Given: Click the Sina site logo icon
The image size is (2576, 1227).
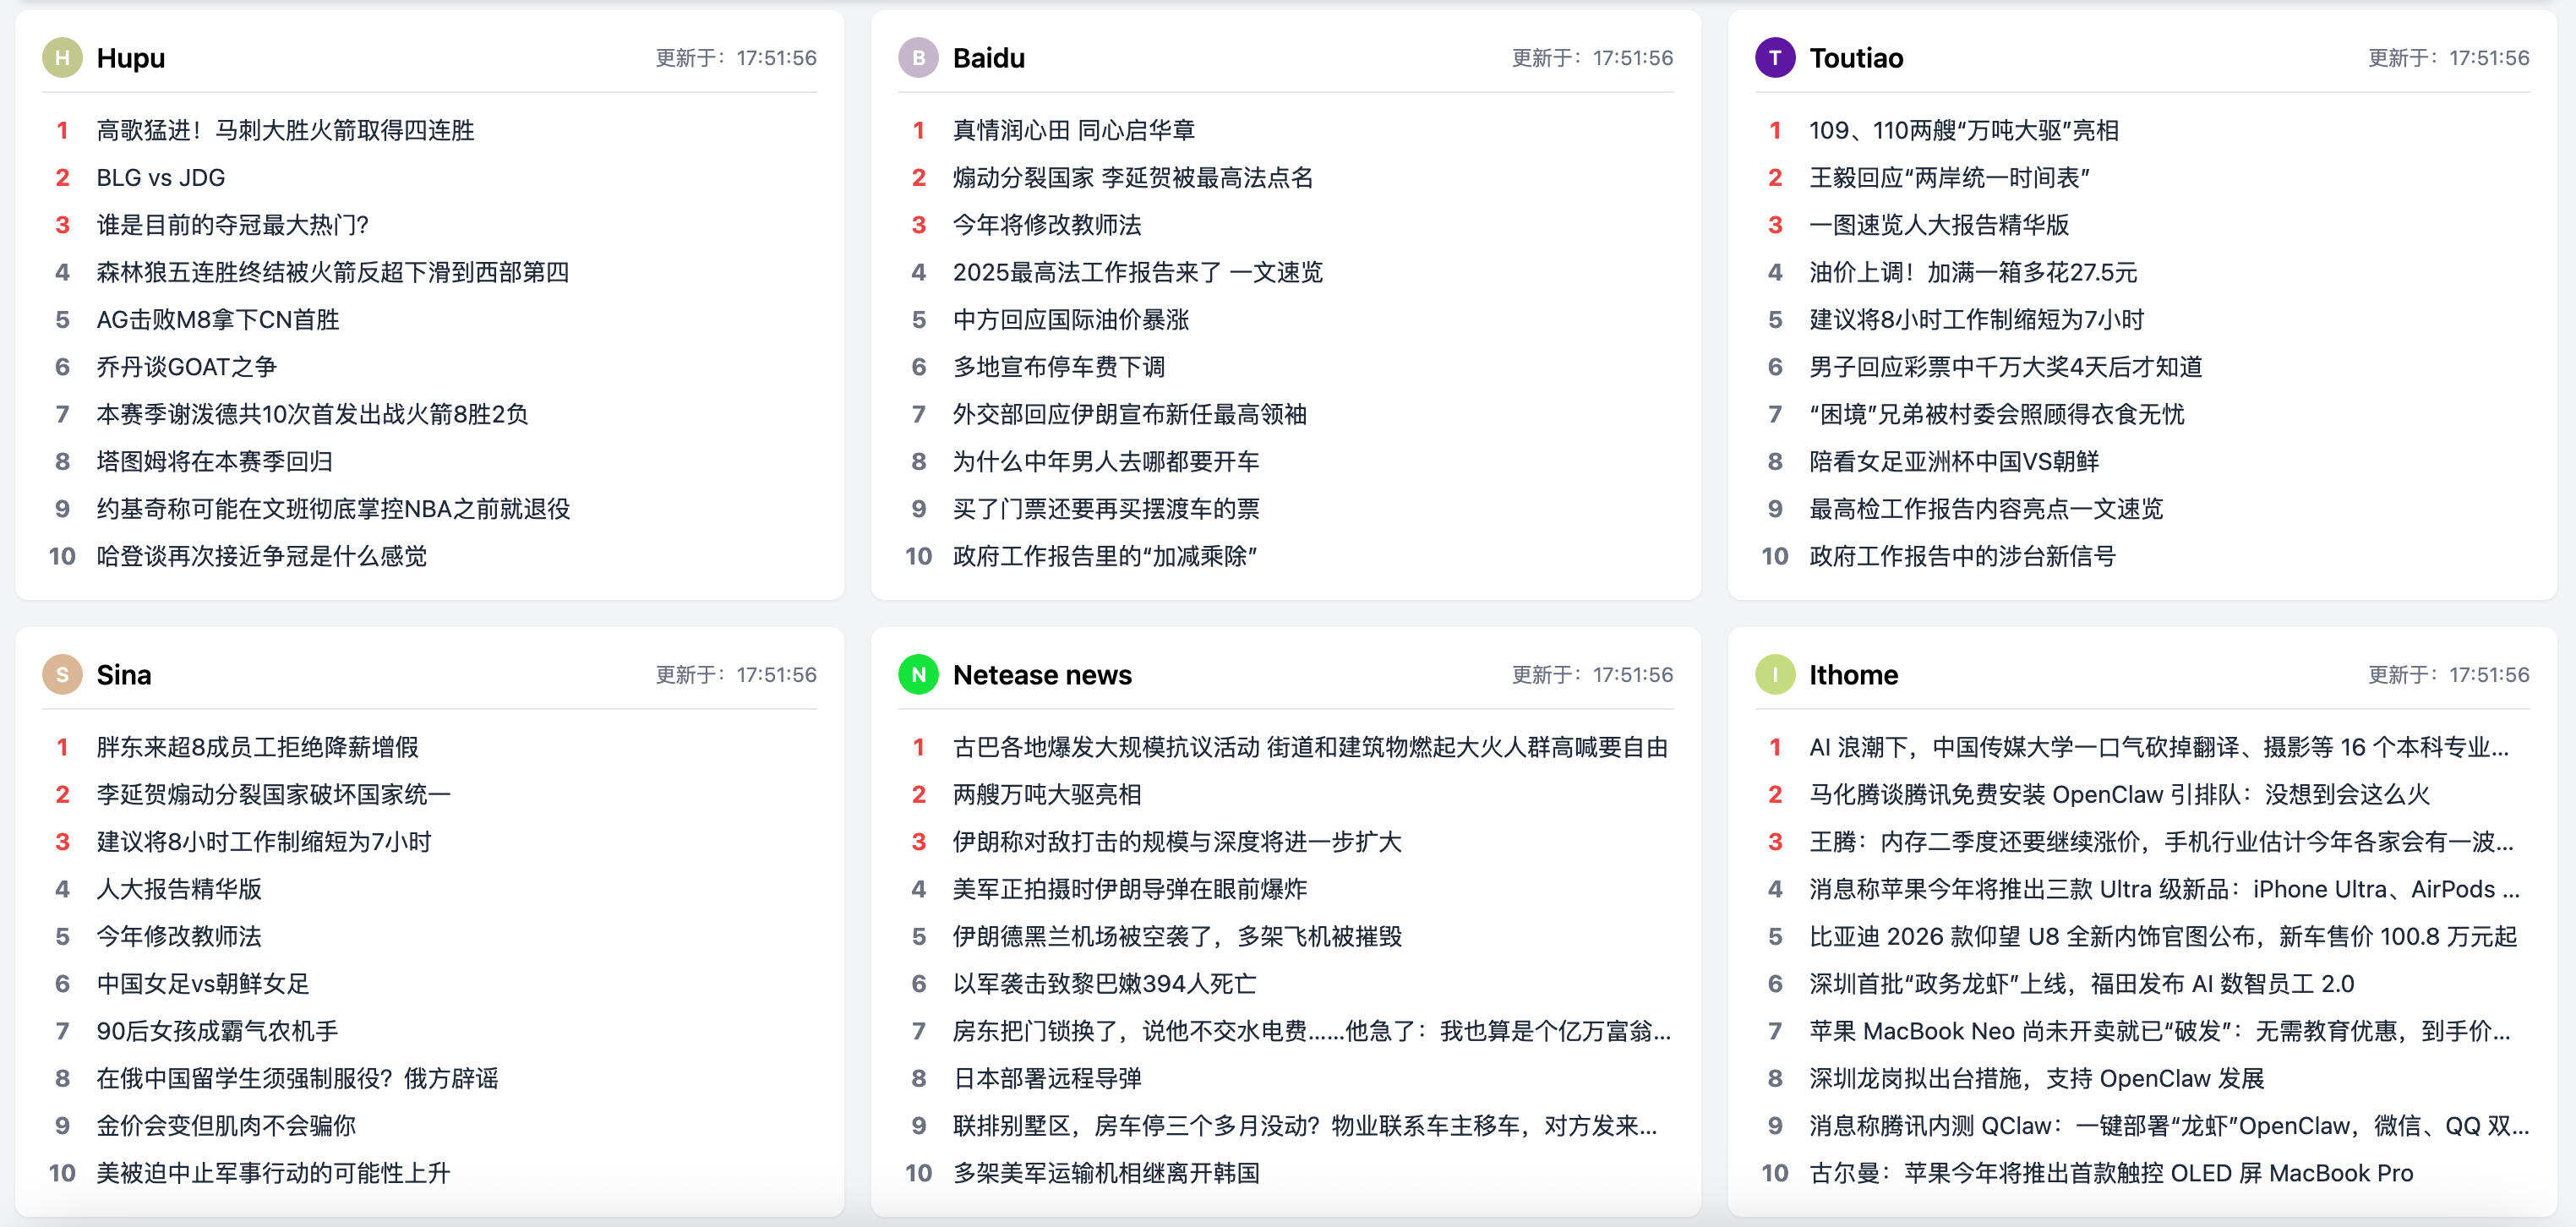Looking at the screenshot, I should [x=62, y=674].
